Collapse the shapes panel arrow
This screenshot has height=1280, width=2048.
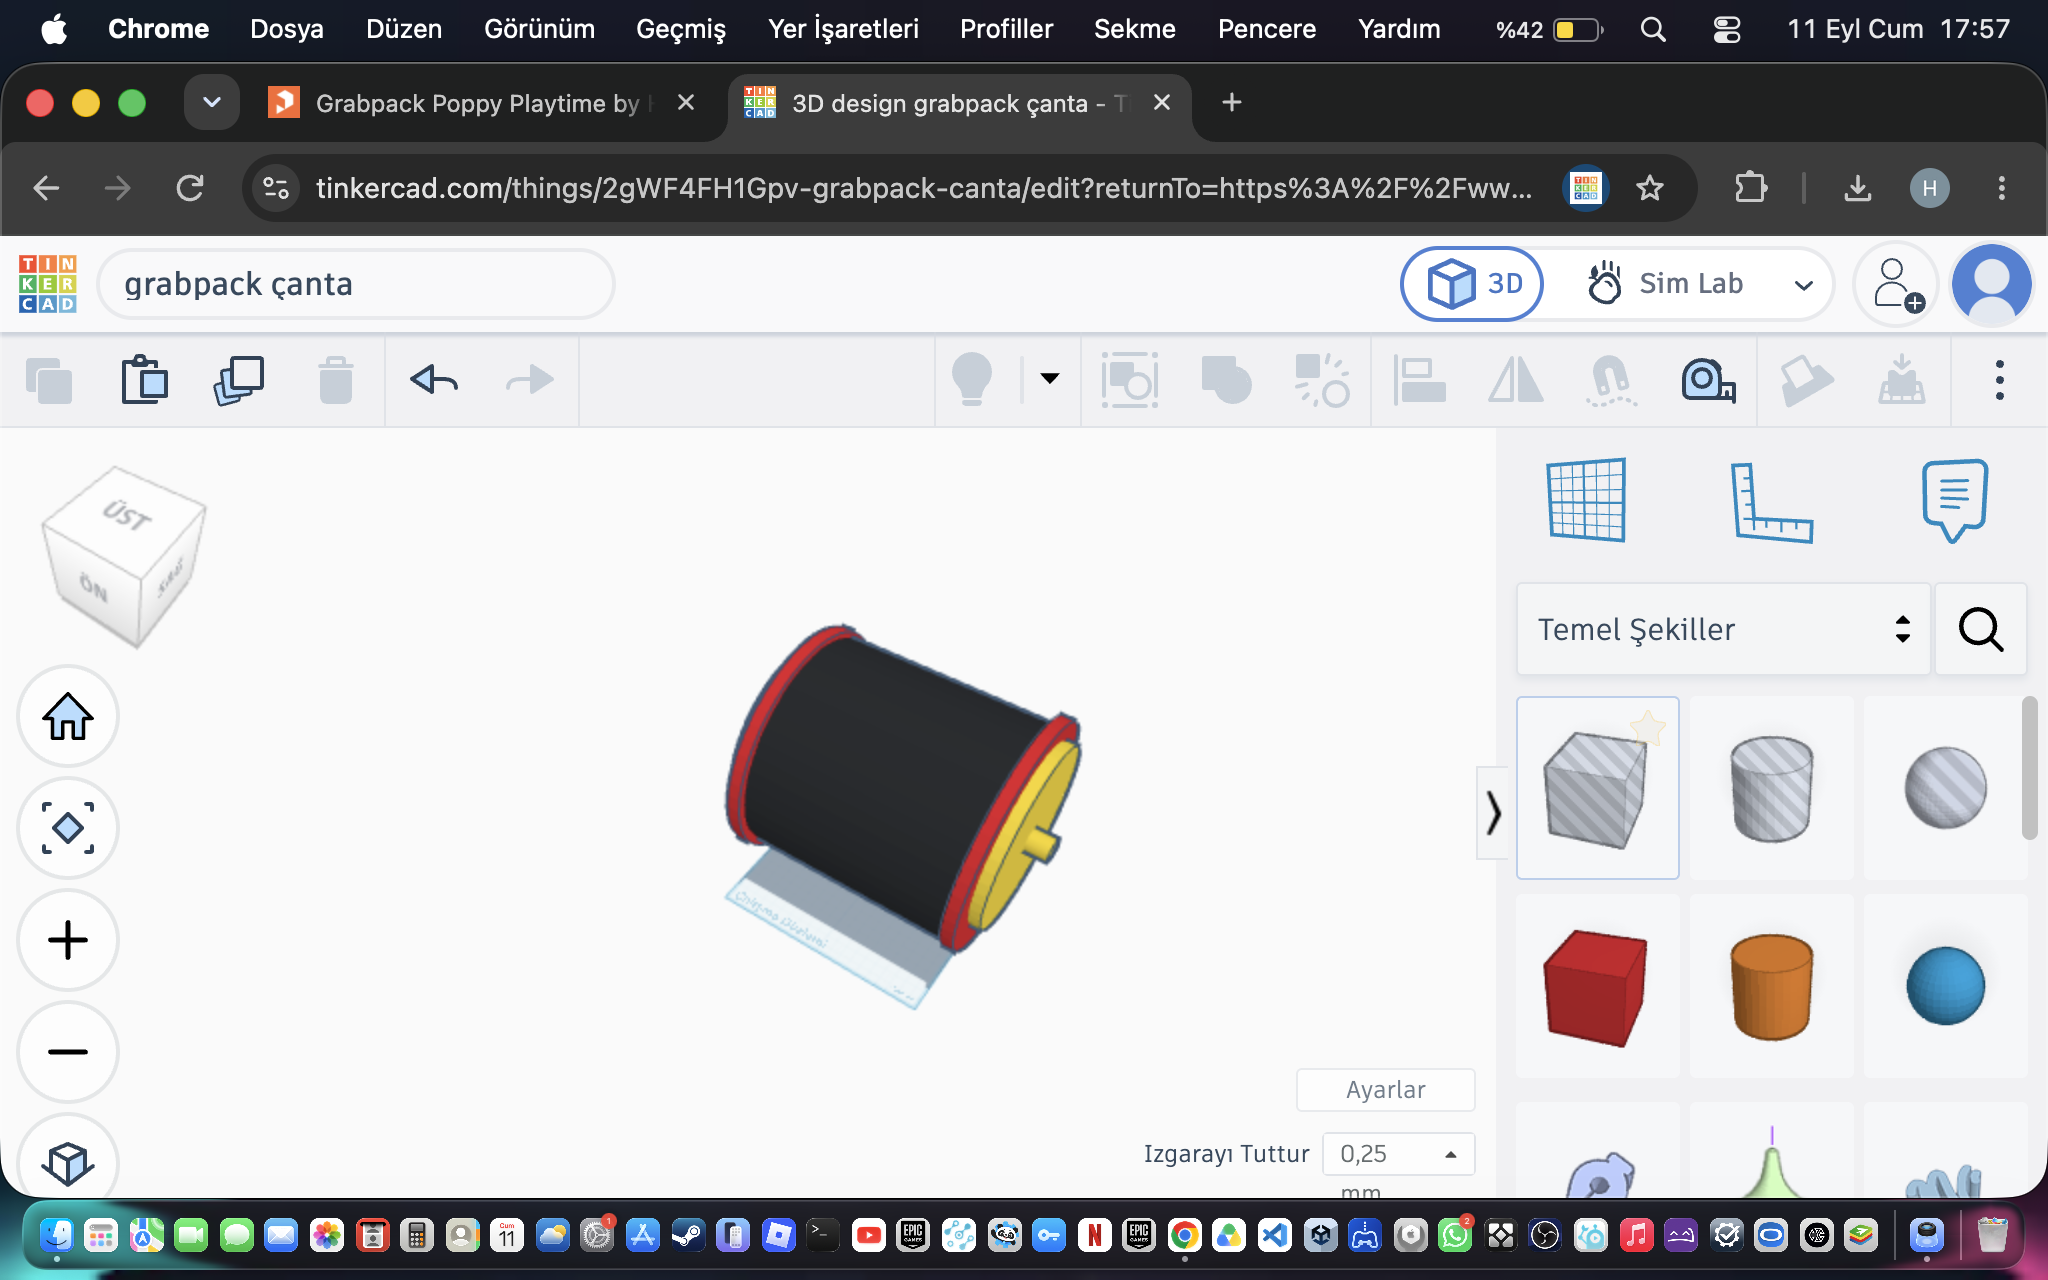coord(1492,813)
